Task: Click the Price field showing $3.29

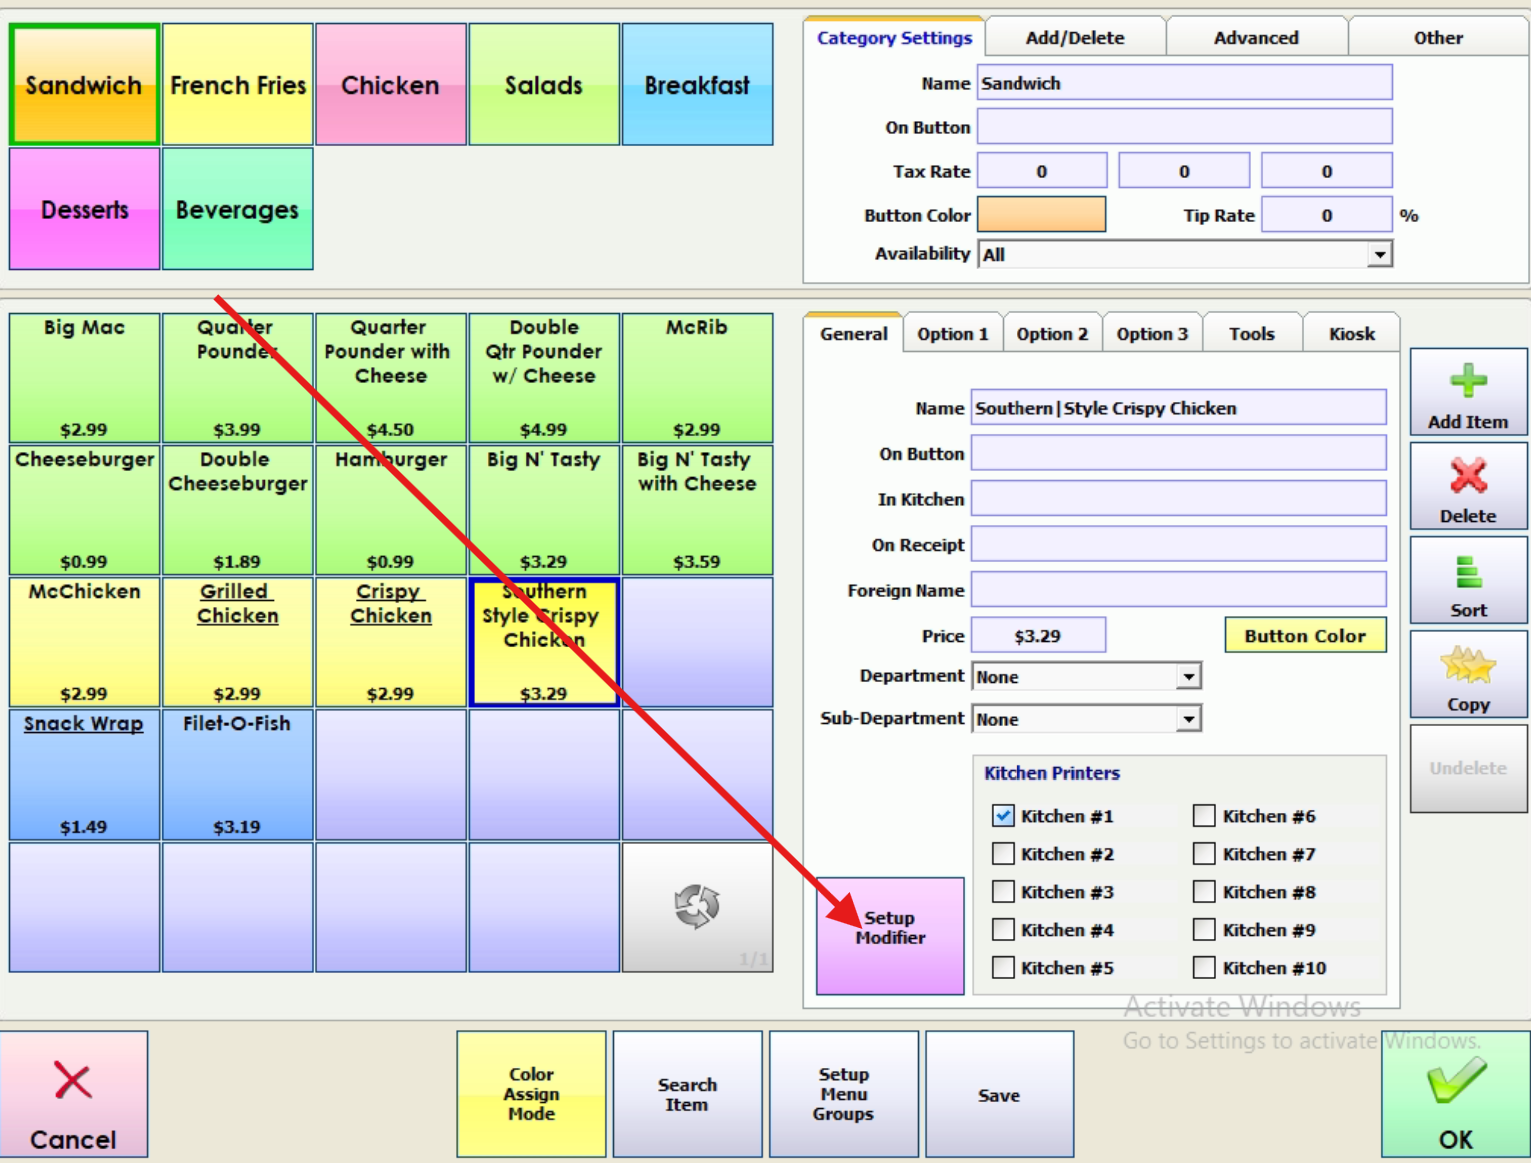Action: pos(1038,635)
